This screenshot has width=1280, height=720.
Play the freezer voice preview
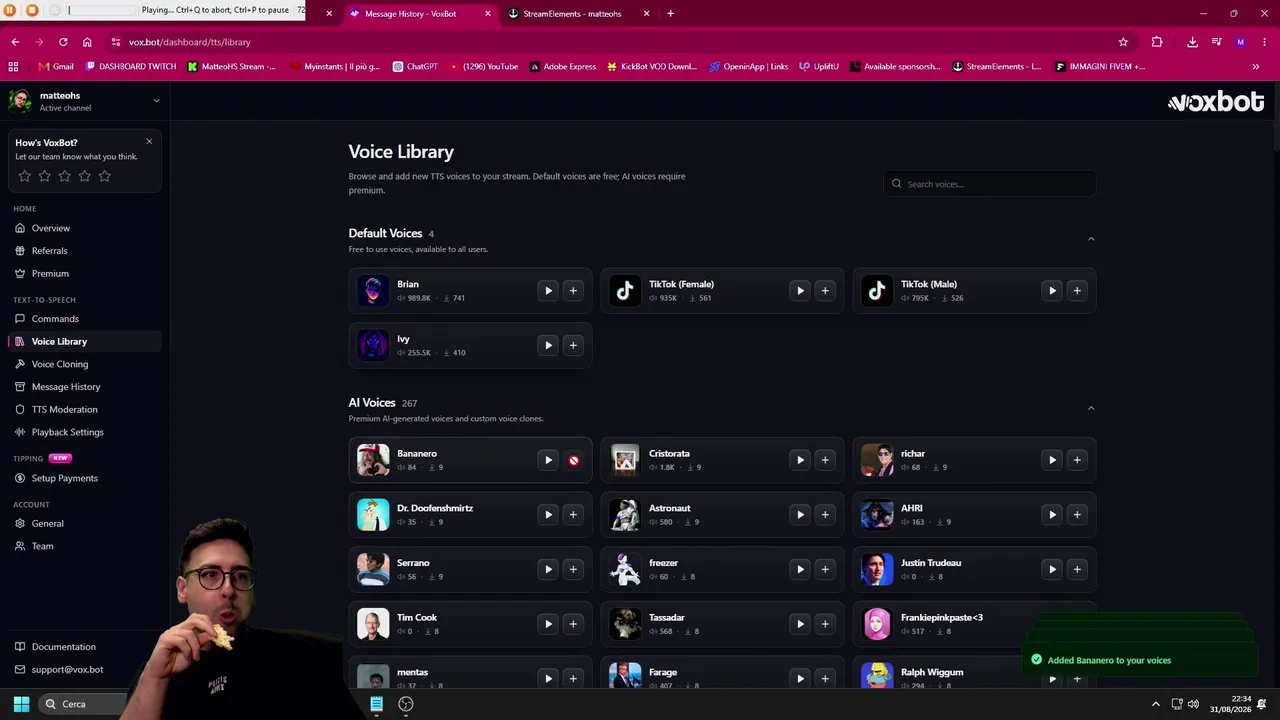[x=800, y=569]
